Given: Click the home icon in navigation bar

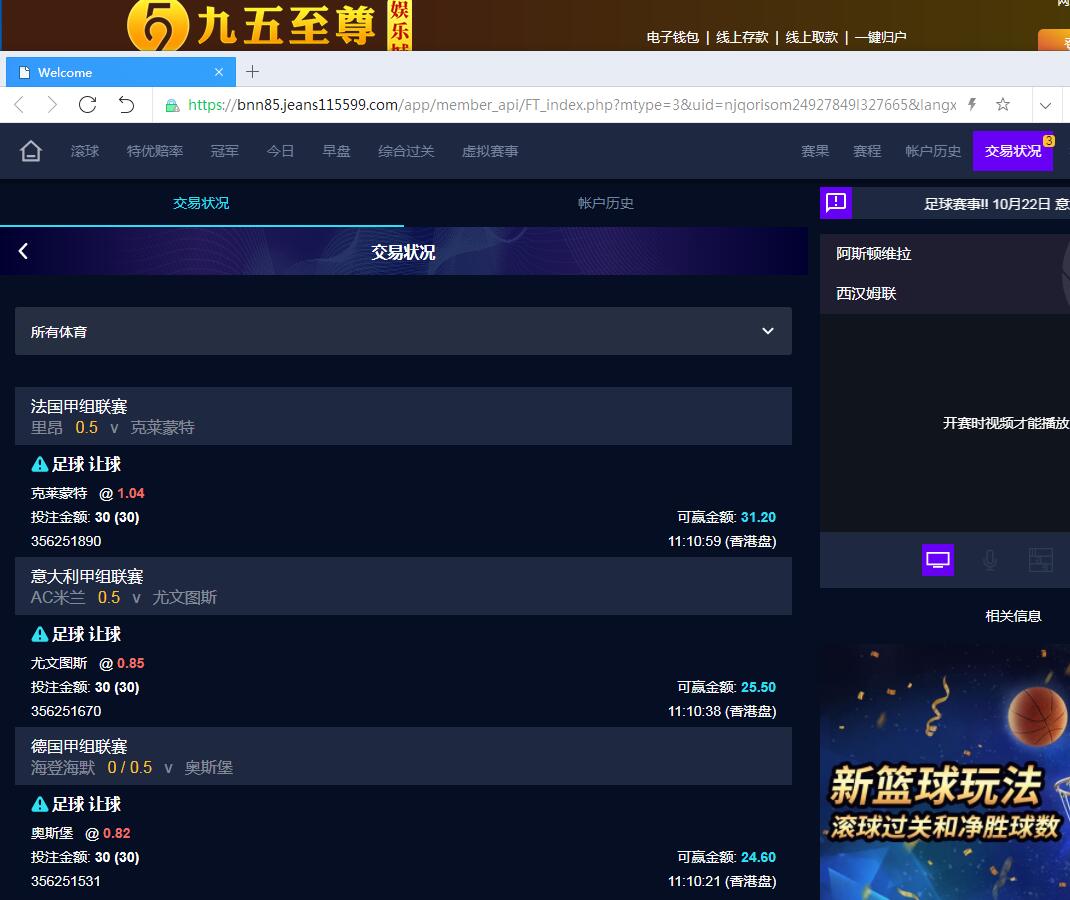Looking at the screenshot, I should coord(31,151).
